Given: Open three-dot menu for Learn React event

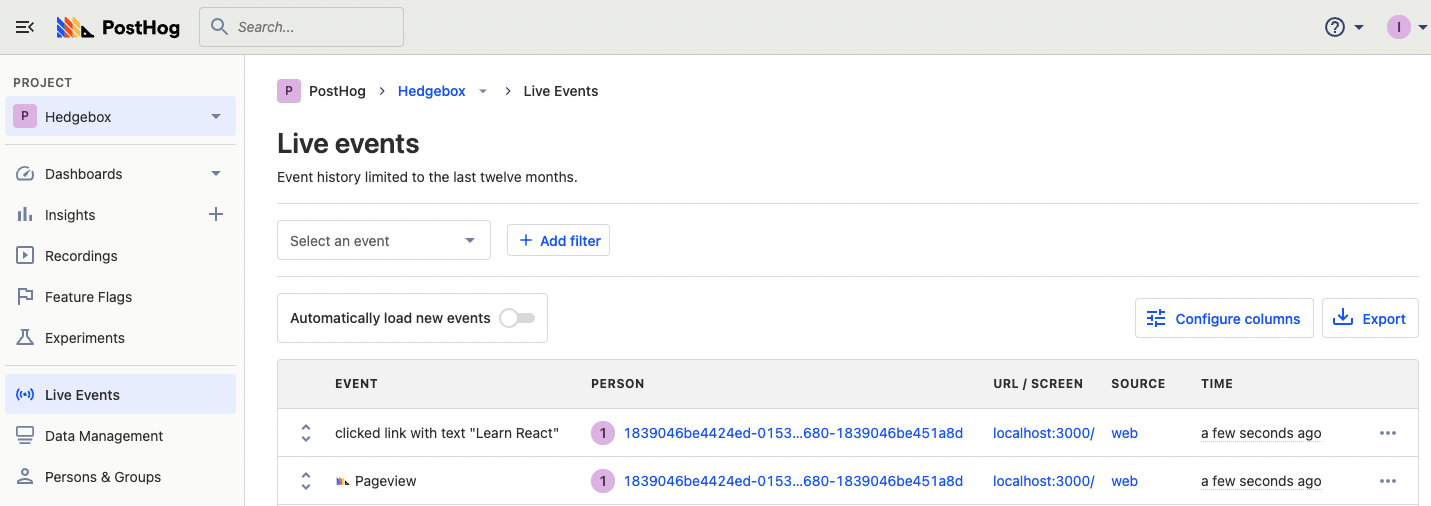Looking at the screenshot, I should click(x=1387, y=433).
